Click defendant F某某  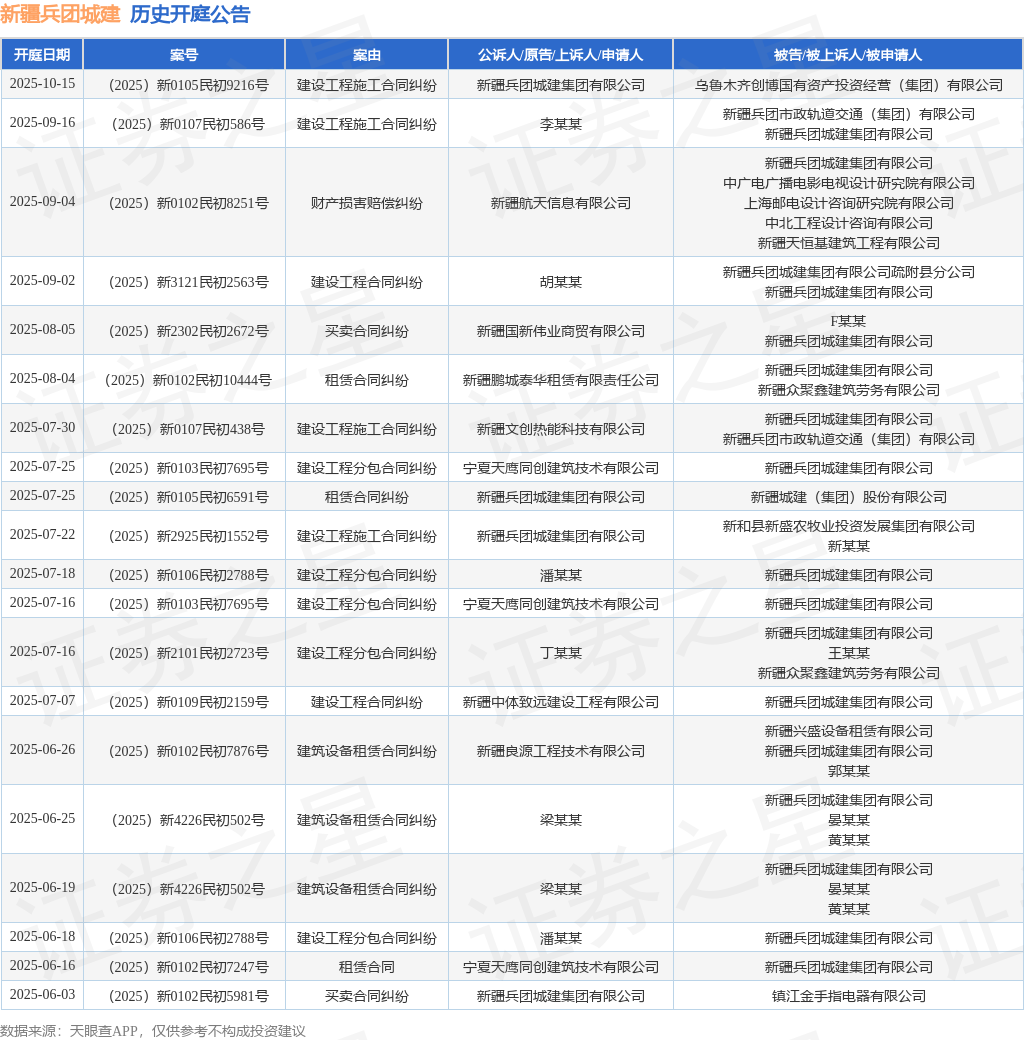tap(848, 321)
